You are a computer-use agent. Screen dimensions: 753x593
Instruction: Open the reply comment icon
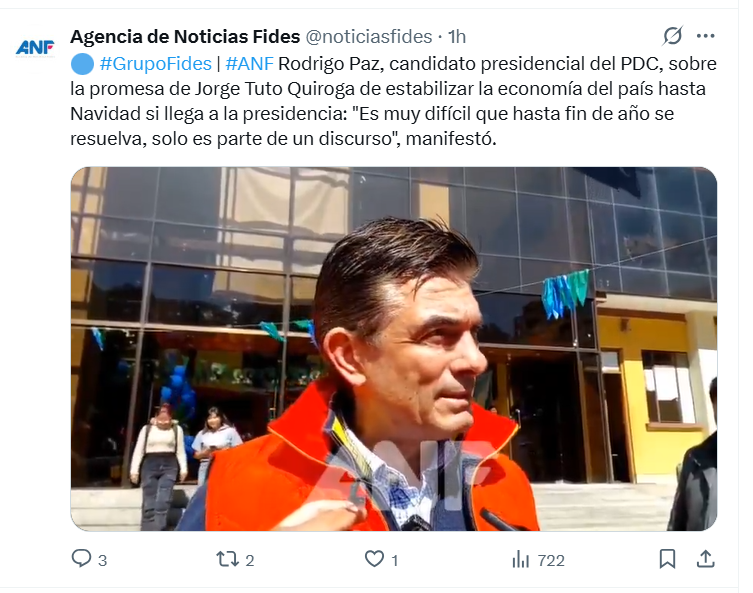tap(81, 559)
